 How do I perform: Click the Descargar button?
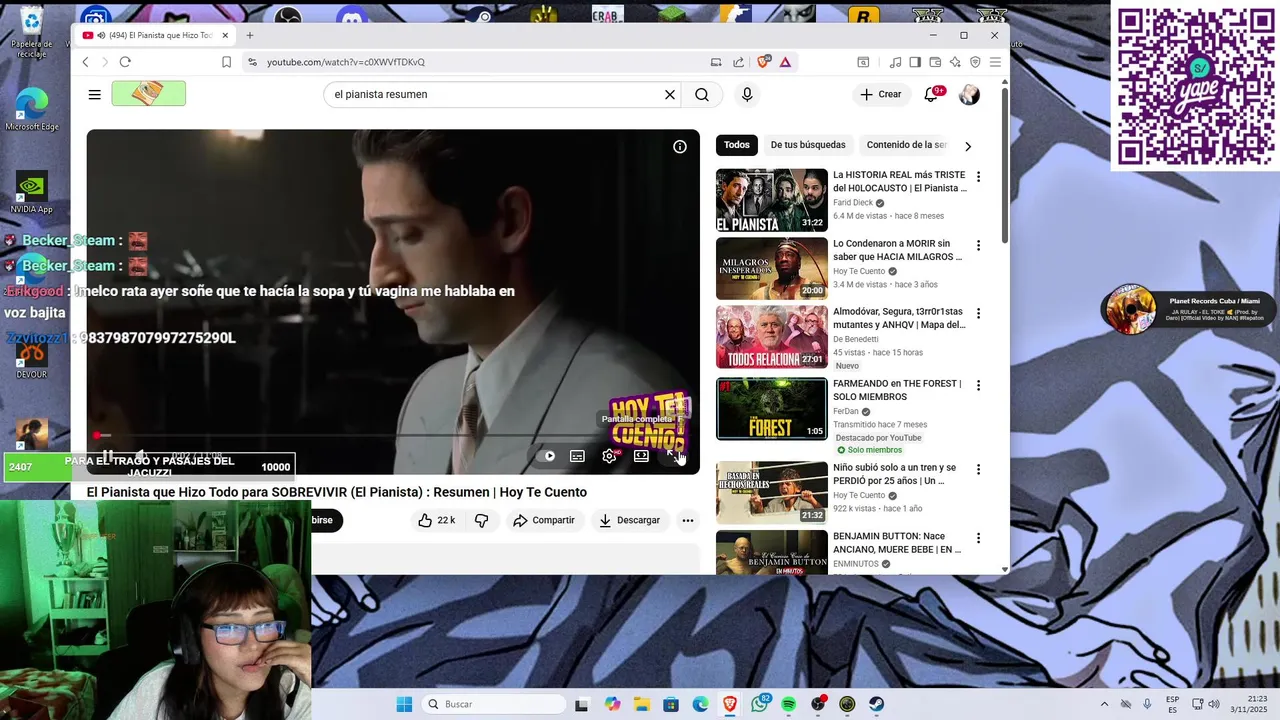point(629,520)
